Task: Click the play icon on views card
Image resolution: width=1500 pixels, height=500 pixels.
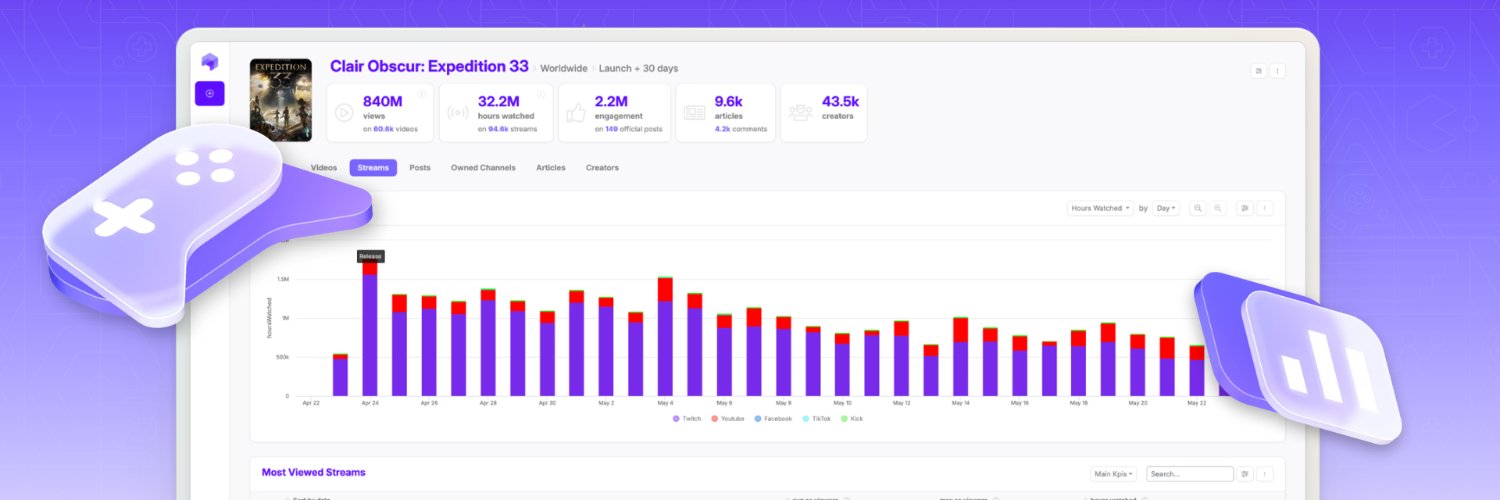Action: 344,112
